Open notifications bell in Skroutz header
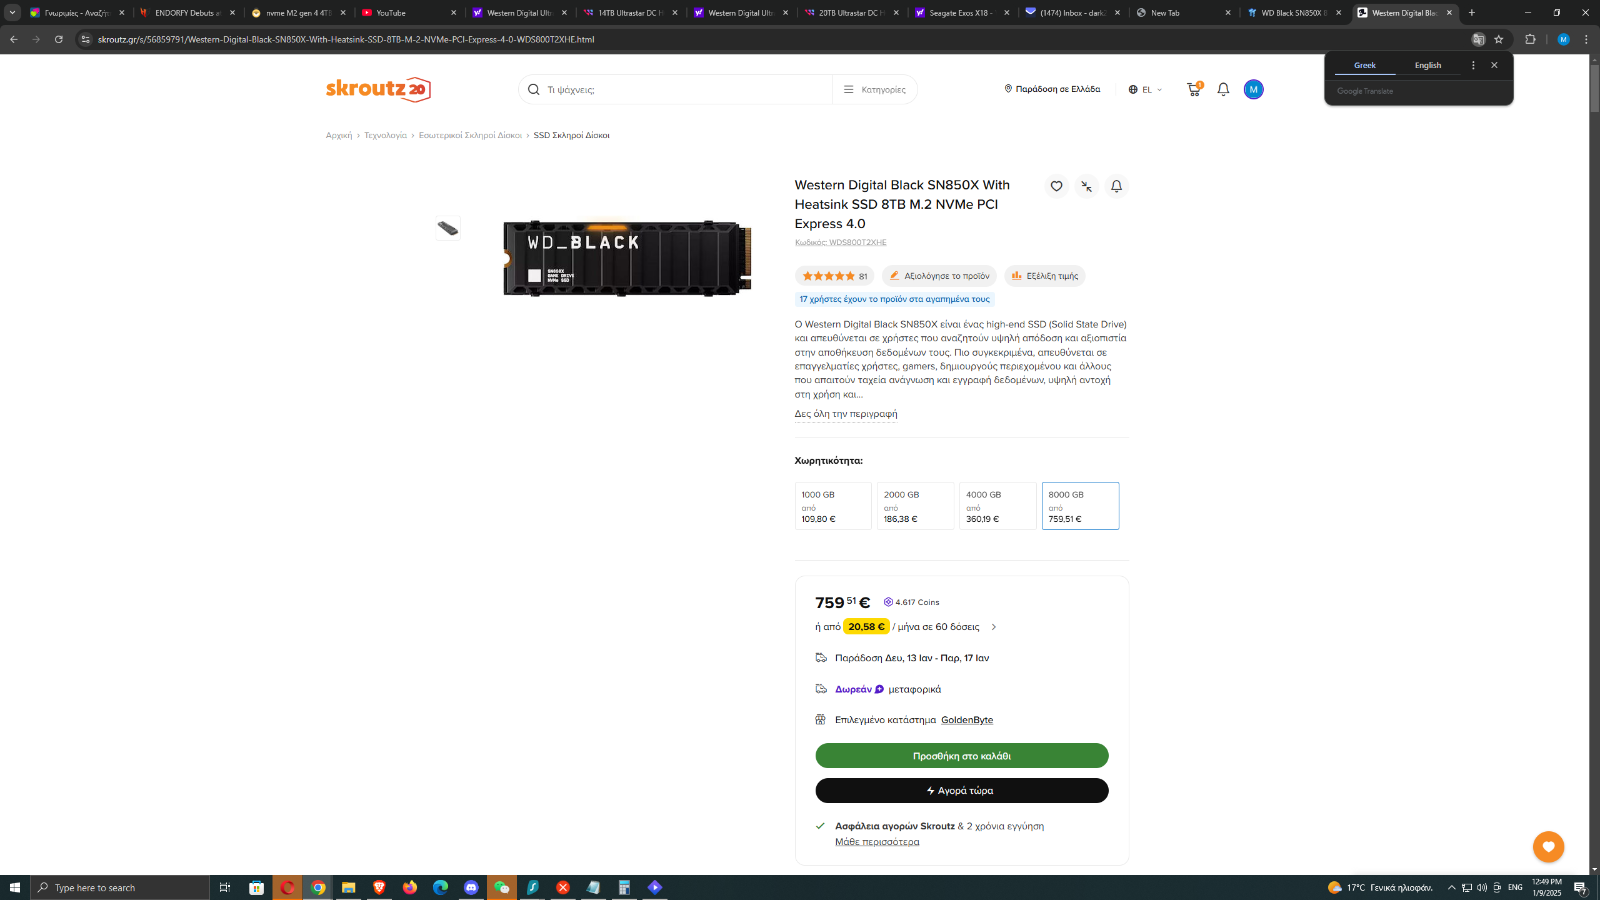1600x900 pixels. (1223, 89)
